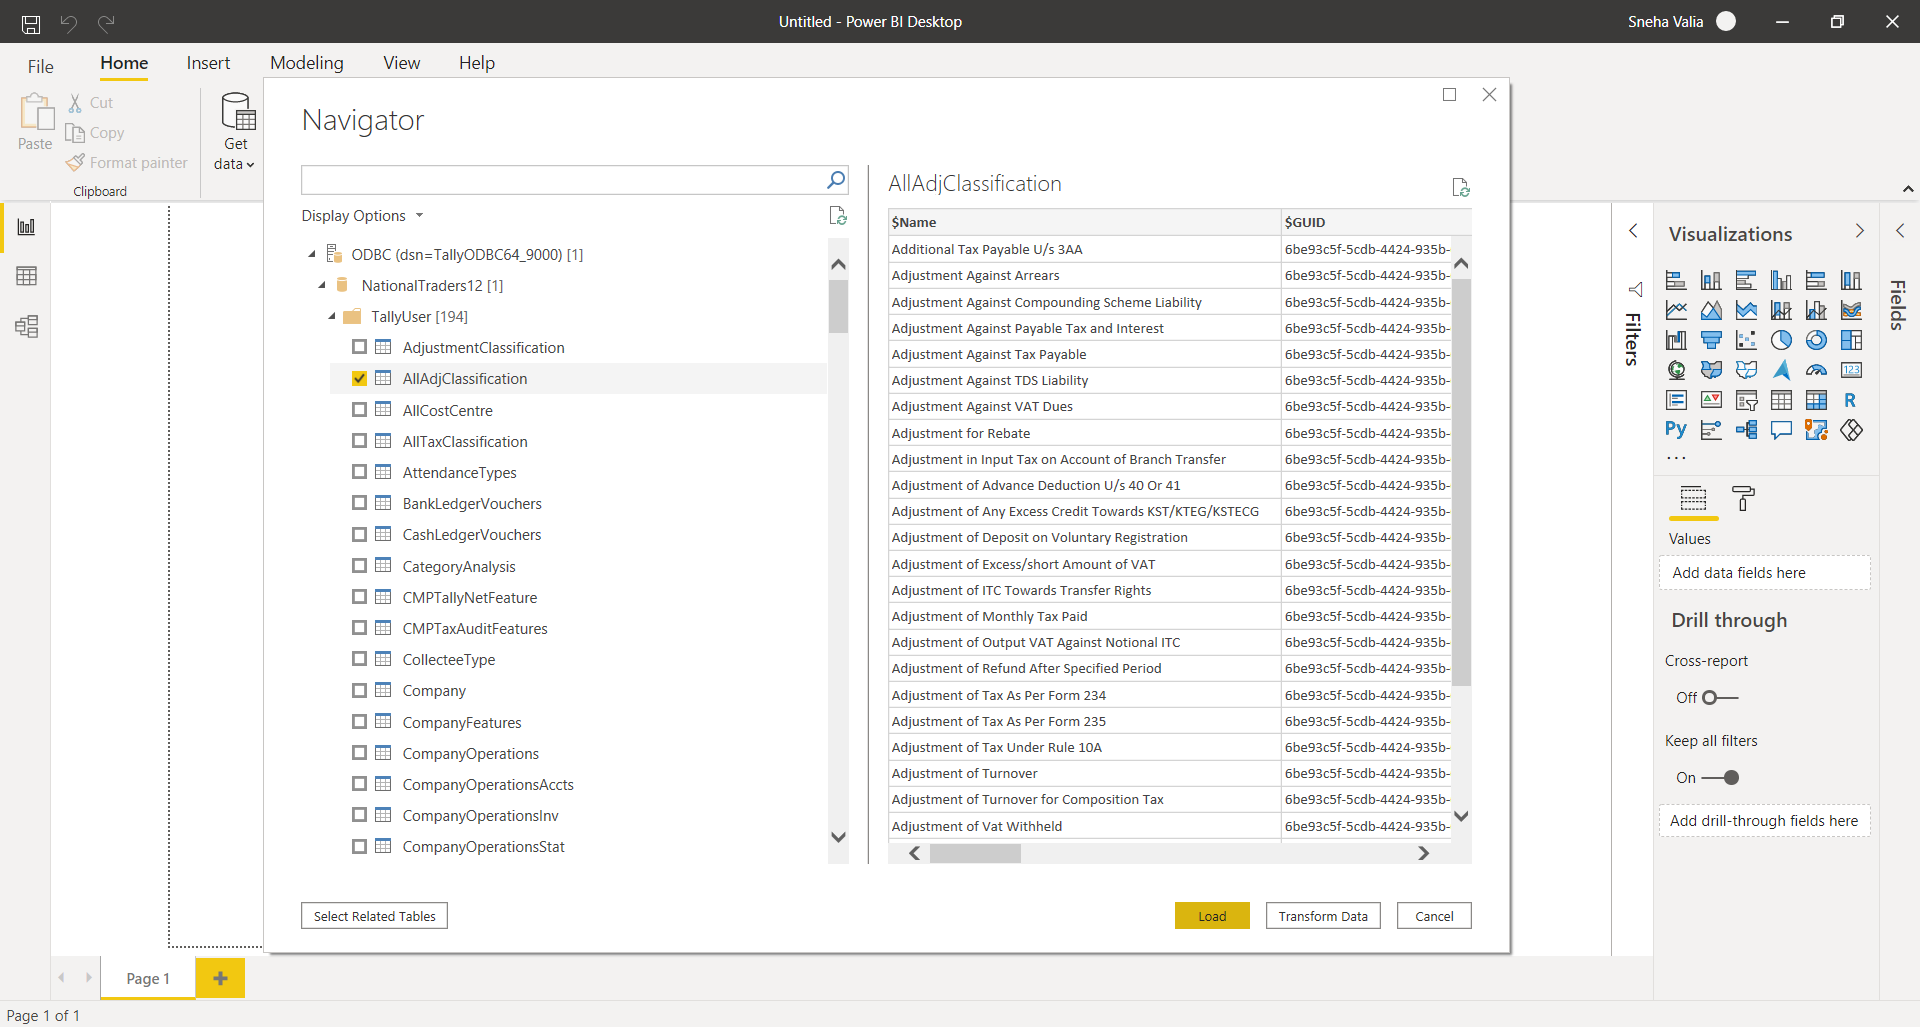Choose the scatter chart visualization

click(x=1746, y=340)
